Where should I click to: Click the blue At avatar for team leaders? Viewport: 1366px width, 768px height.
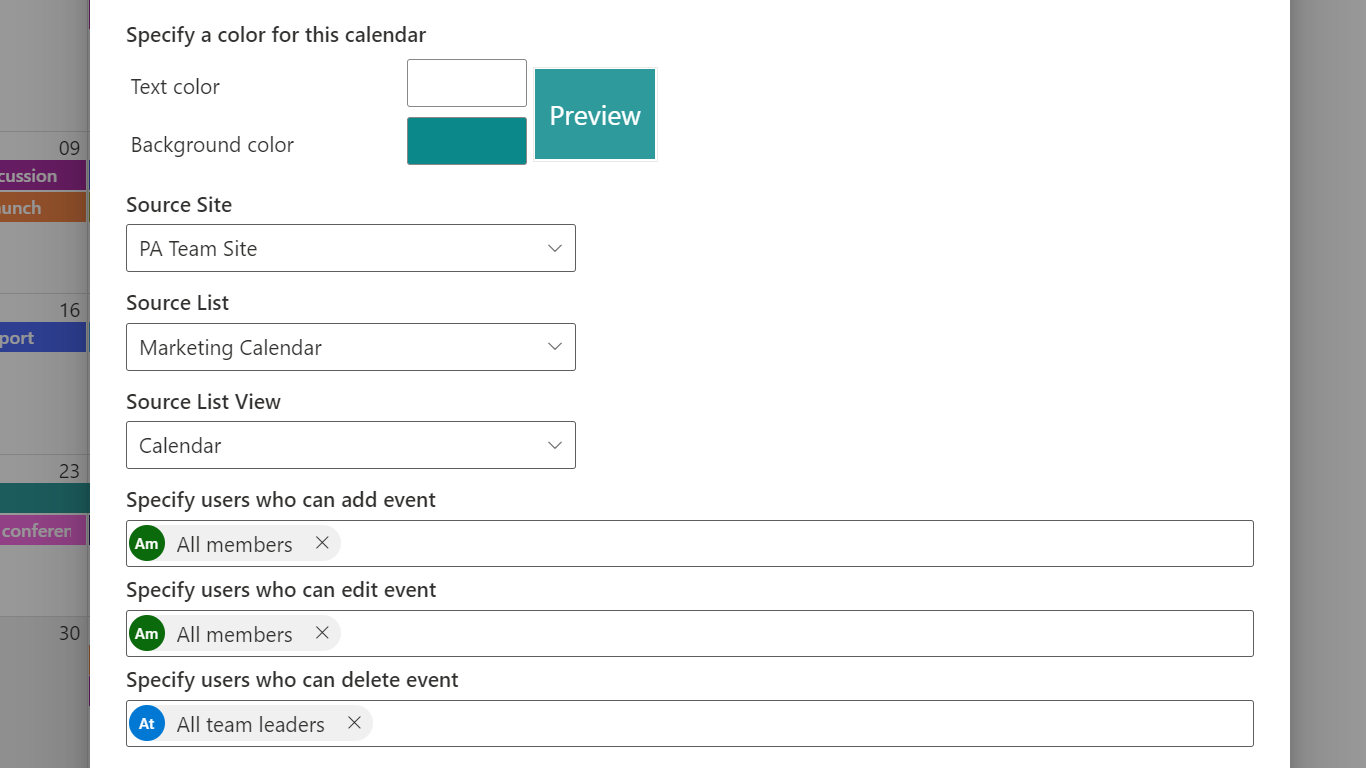pos(147,724)
